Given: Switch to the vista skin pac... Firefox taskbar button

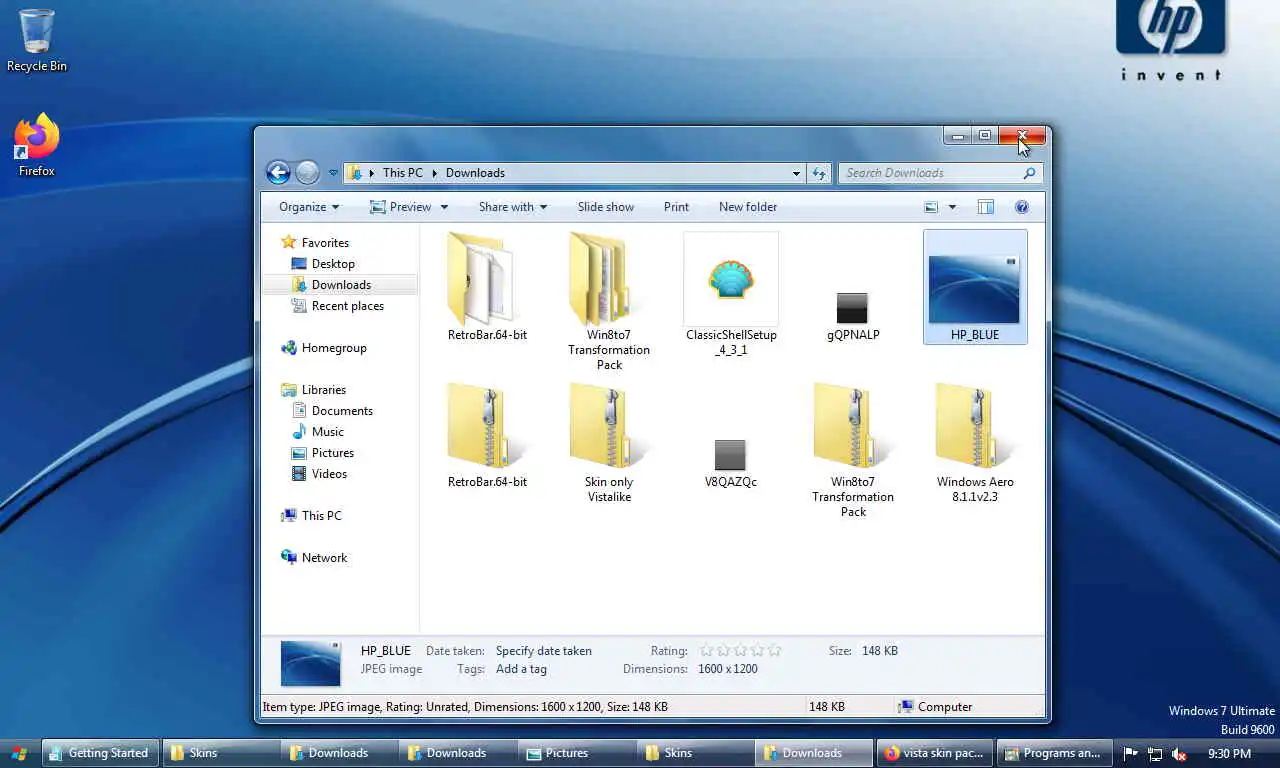Looking at the screenshot, I should pos(935,753).
